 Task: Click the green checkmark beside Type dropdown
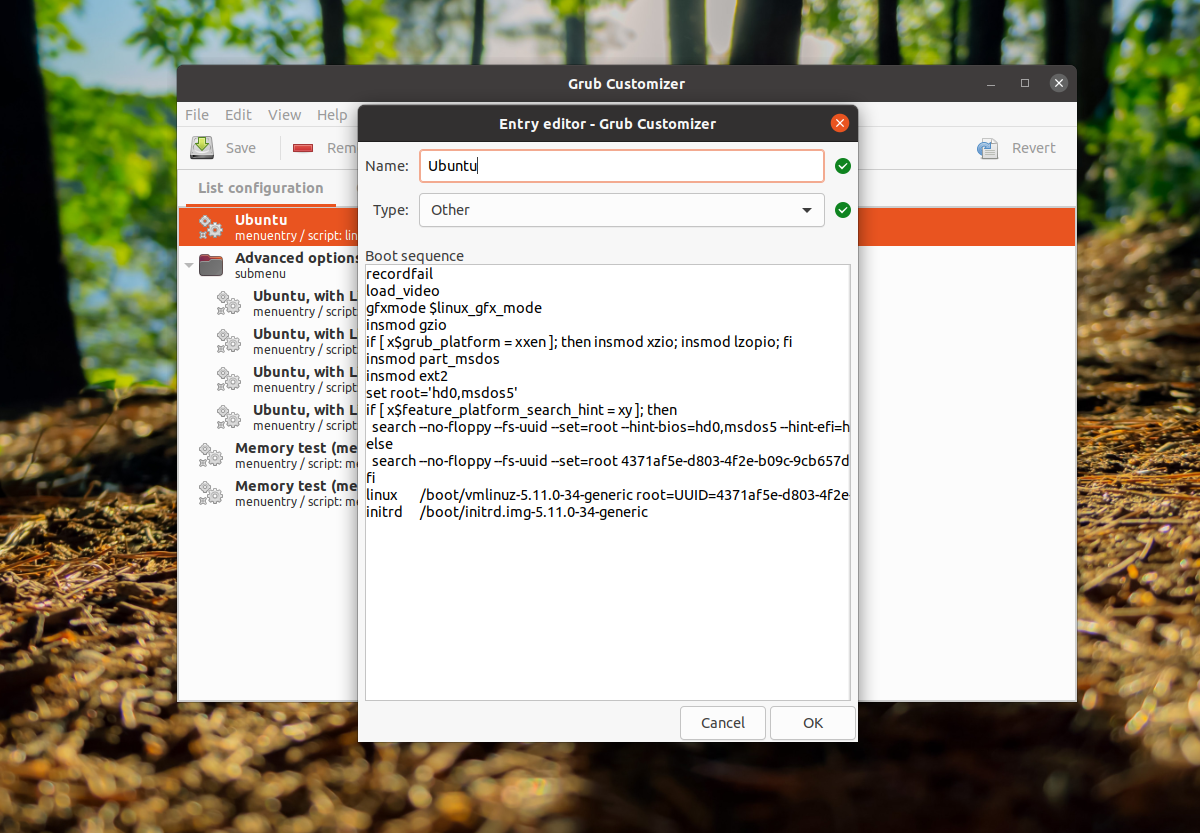pos(843,210)
